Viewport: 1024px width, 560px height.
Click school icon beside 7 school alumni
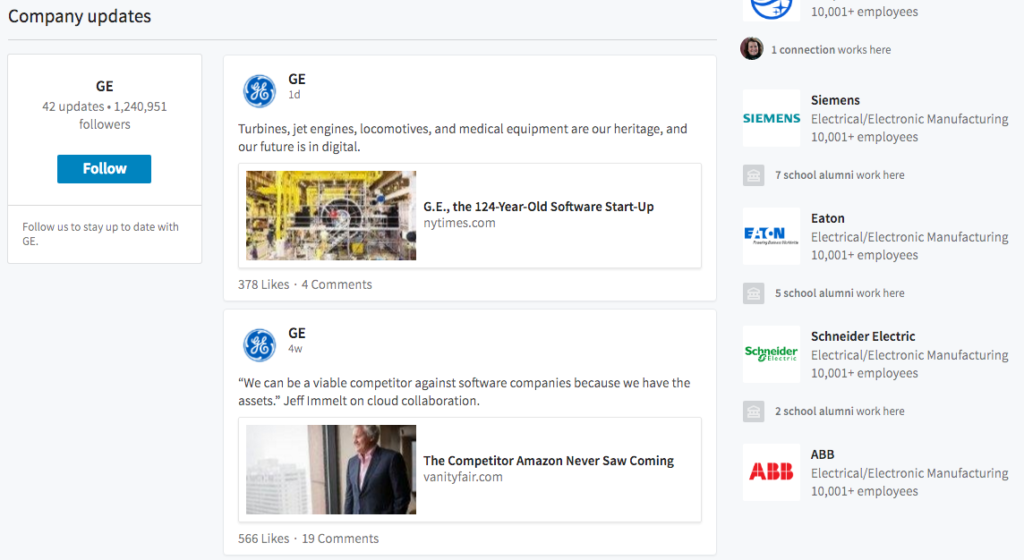[x=754, y=175]
